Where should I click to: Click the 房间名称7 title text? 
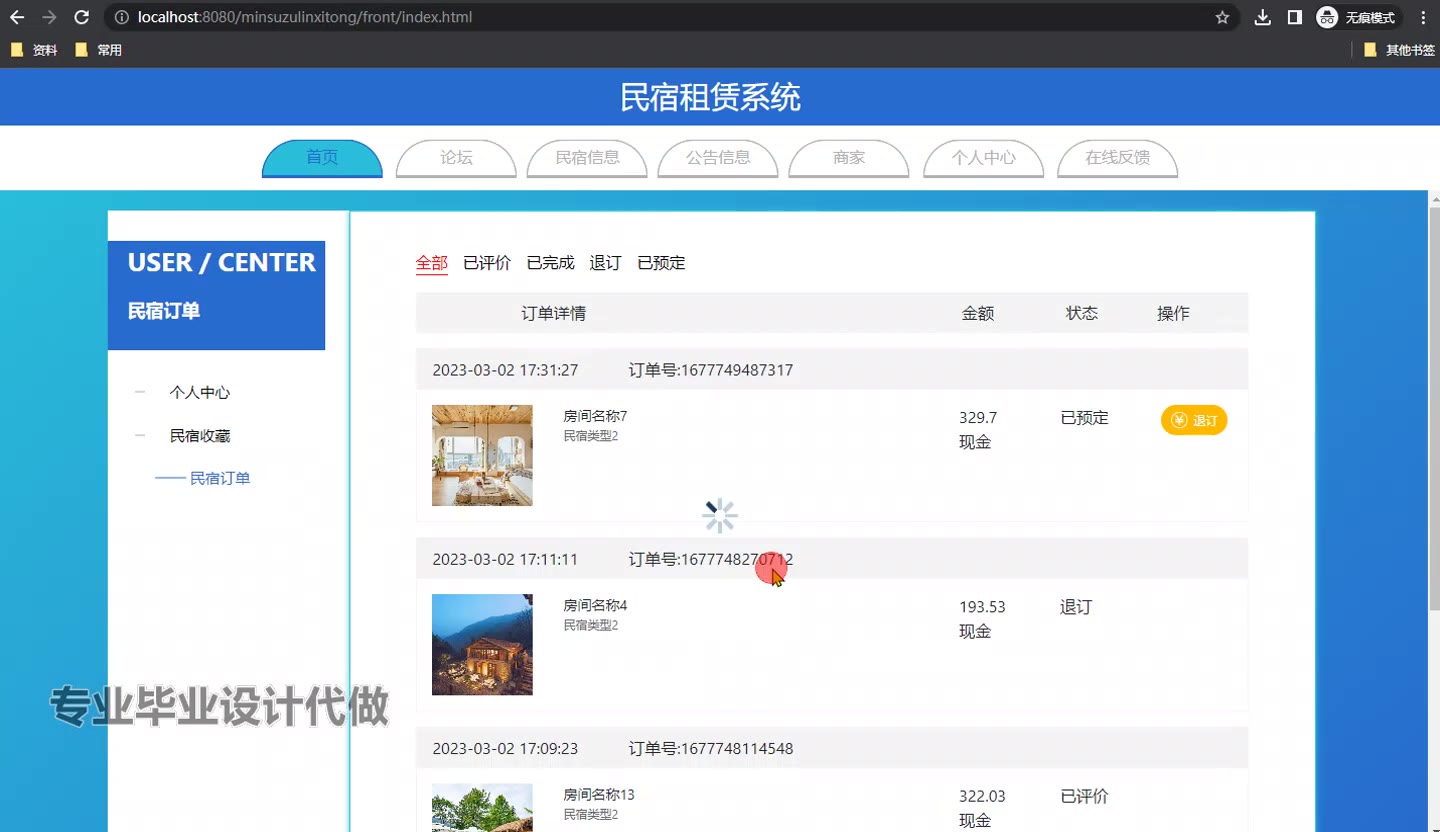pos(595,416)
